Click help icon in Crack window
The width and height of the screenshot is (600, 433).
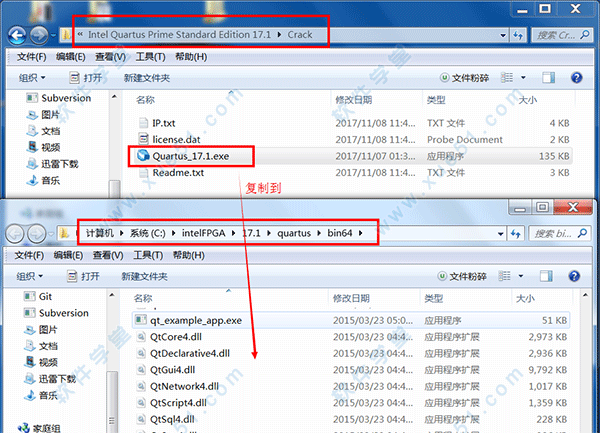576,78
